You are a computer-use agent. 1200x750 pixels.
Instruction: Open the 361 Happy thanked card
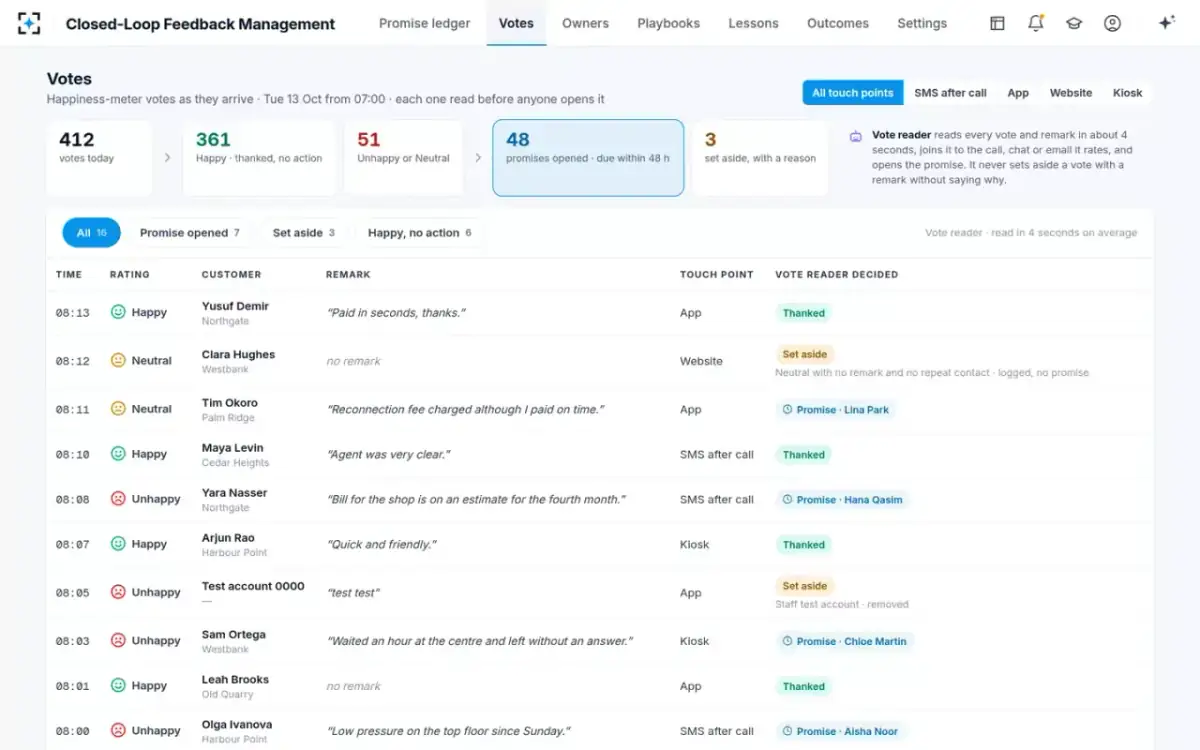259,158
